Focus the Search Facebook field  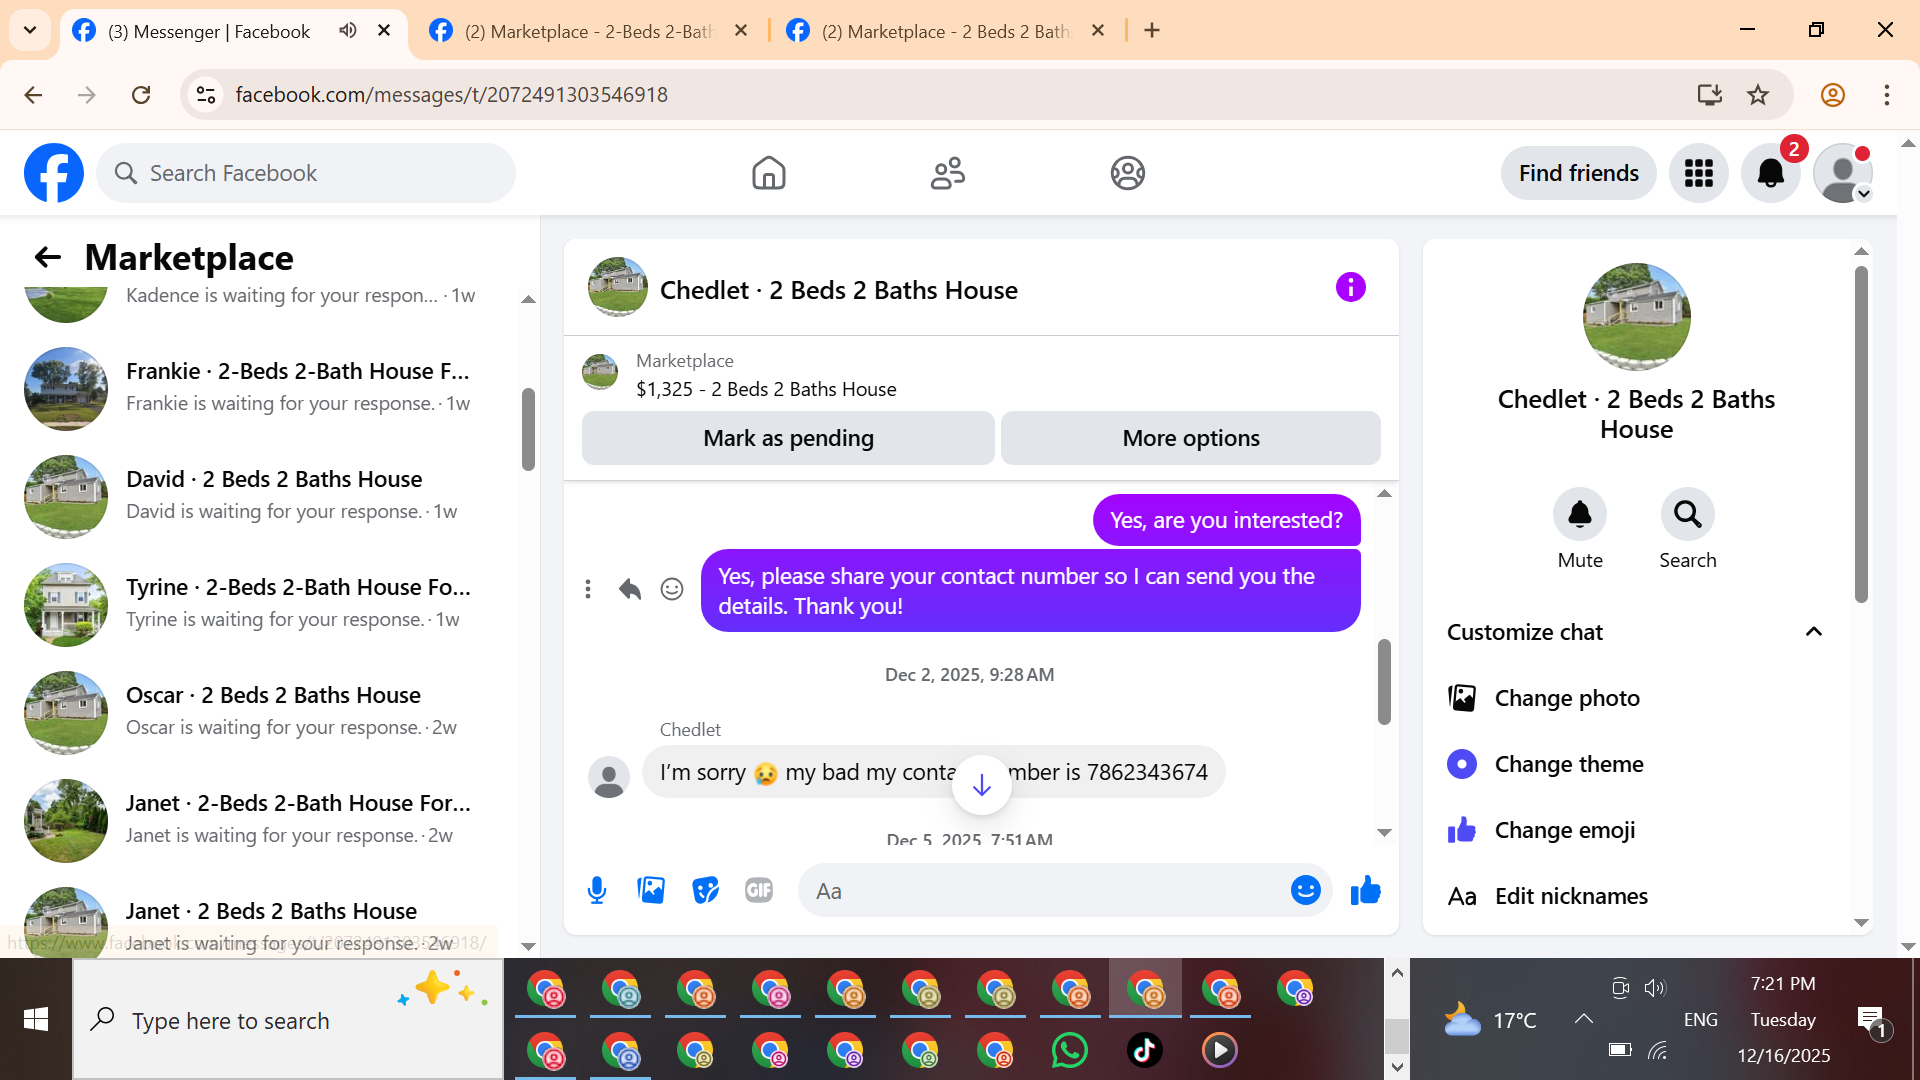pyautogui.click(x=306, y=173)
